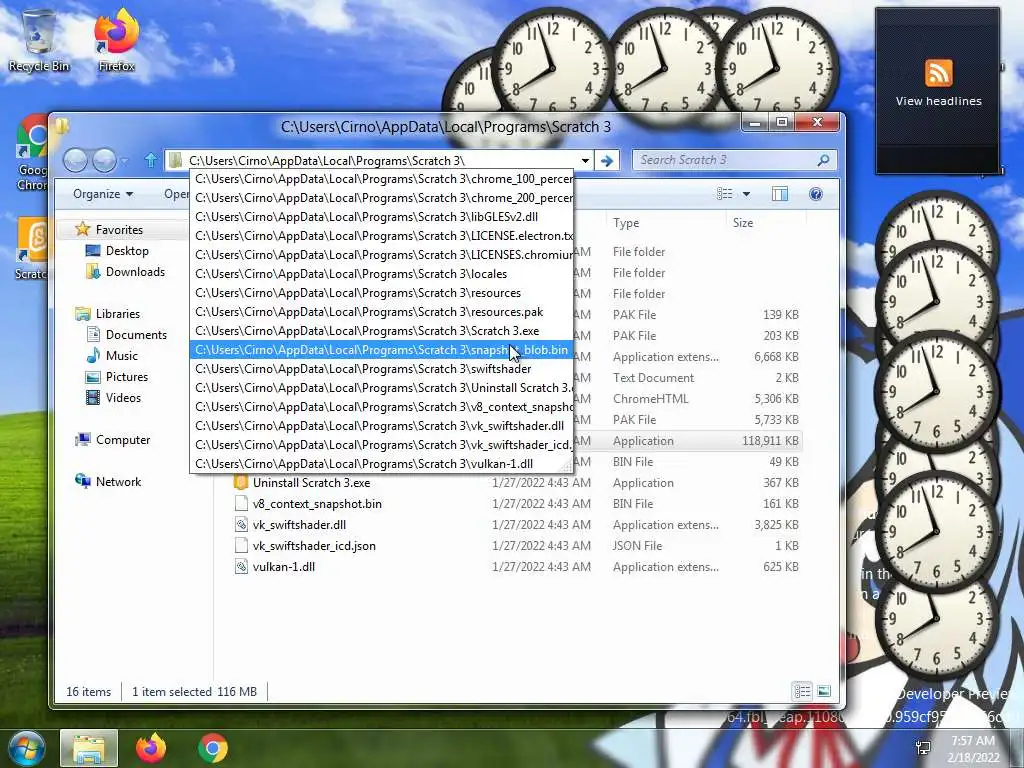Click the search magnifier icon
This screenshot has height=768, width=1024.
(x=824, y=160)
